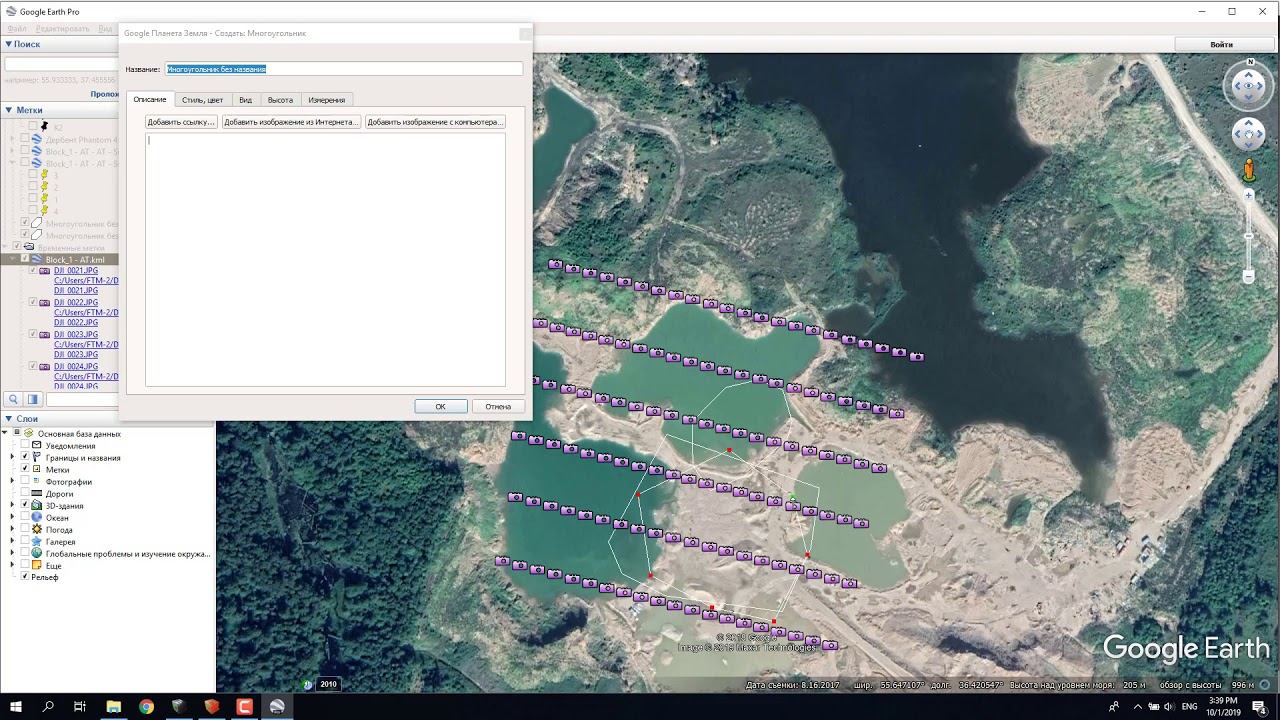
Task: Click the camera icon next to DJI_0021.JPG
Action: click(x=45, y=271)
